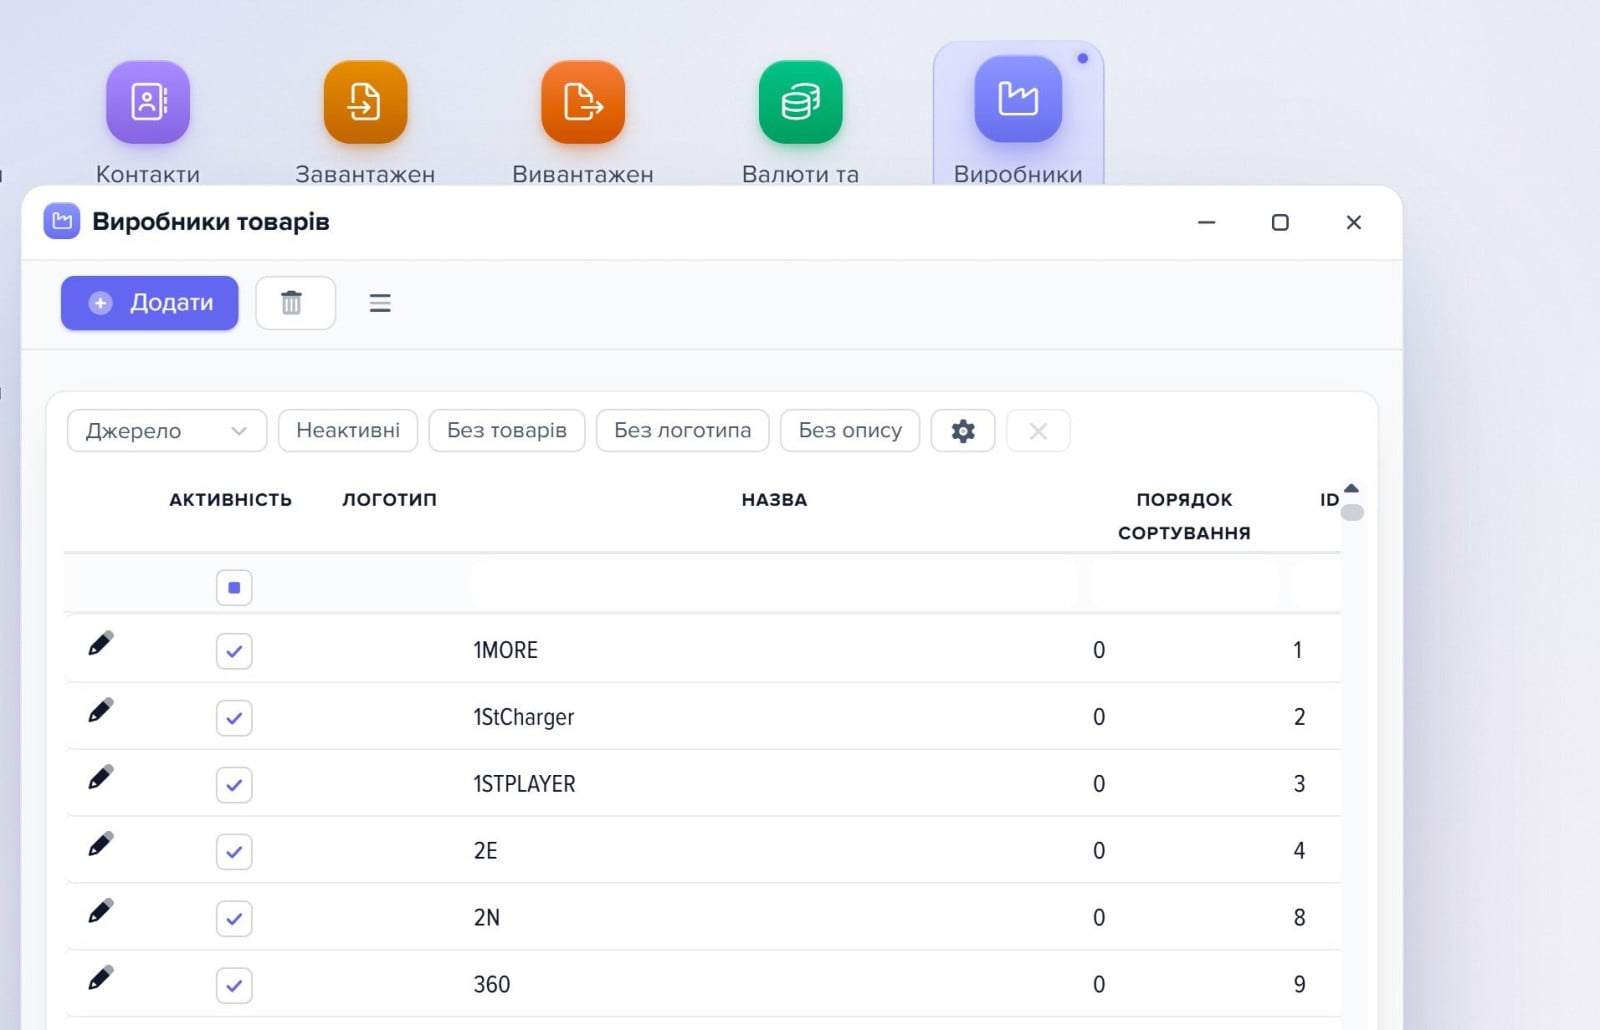Uncheck activity checkbox for 360
1600x1030 pixels.
[234, 986]
